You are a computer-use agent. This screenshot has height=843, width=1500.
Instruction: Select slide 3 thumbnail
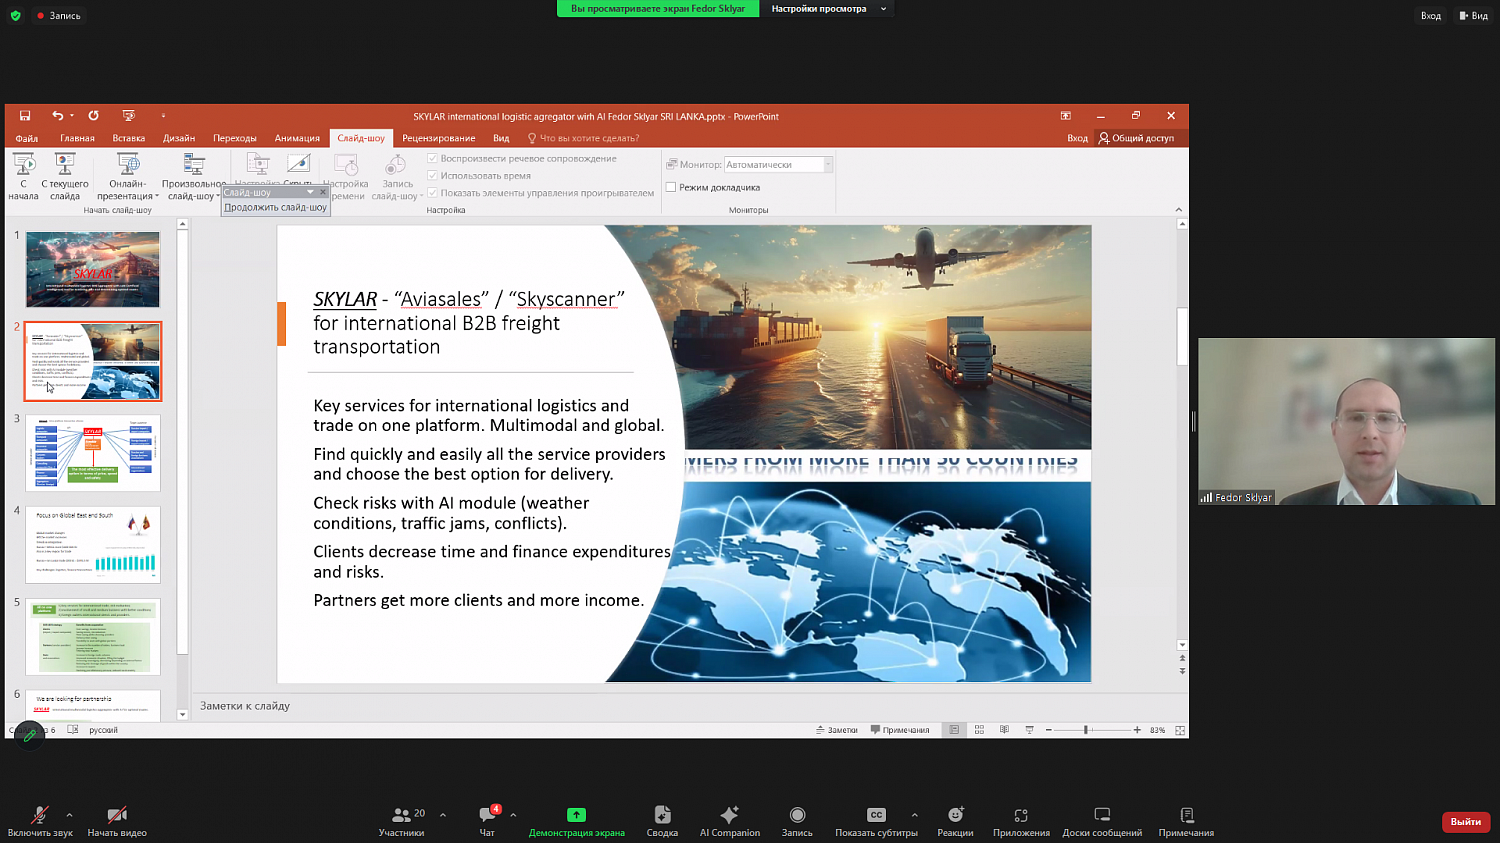[93, 453]
